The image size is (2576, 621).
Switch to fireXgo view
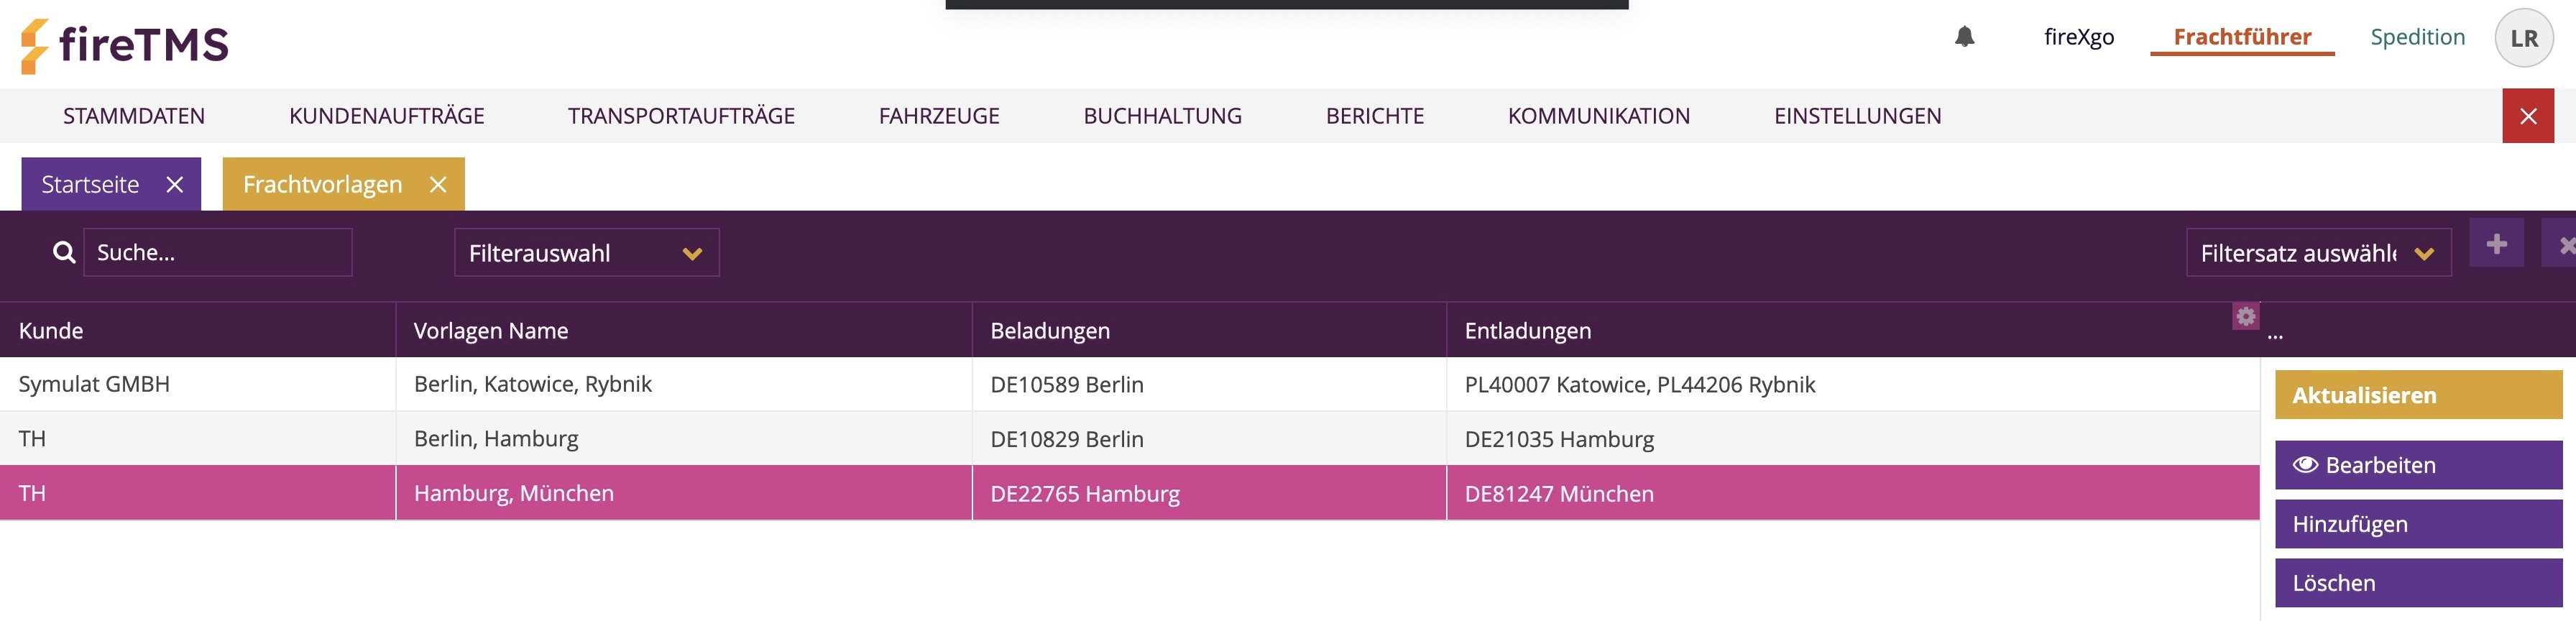[2078, 37]
